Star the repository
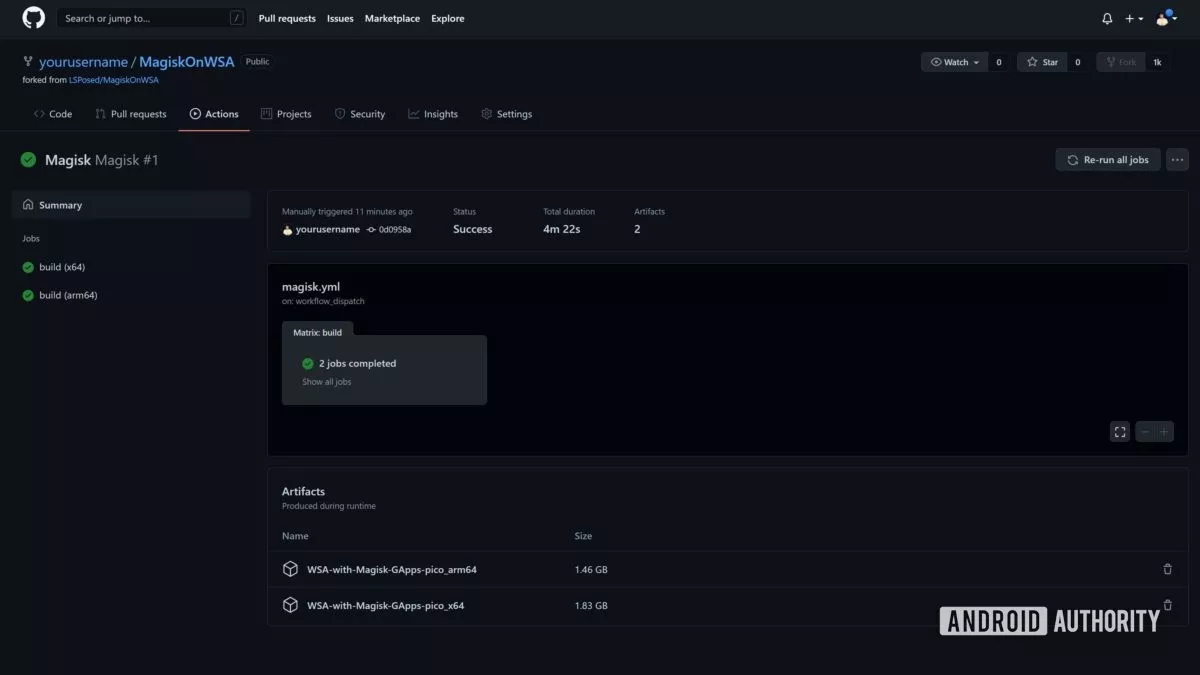 click(1042, 62)
